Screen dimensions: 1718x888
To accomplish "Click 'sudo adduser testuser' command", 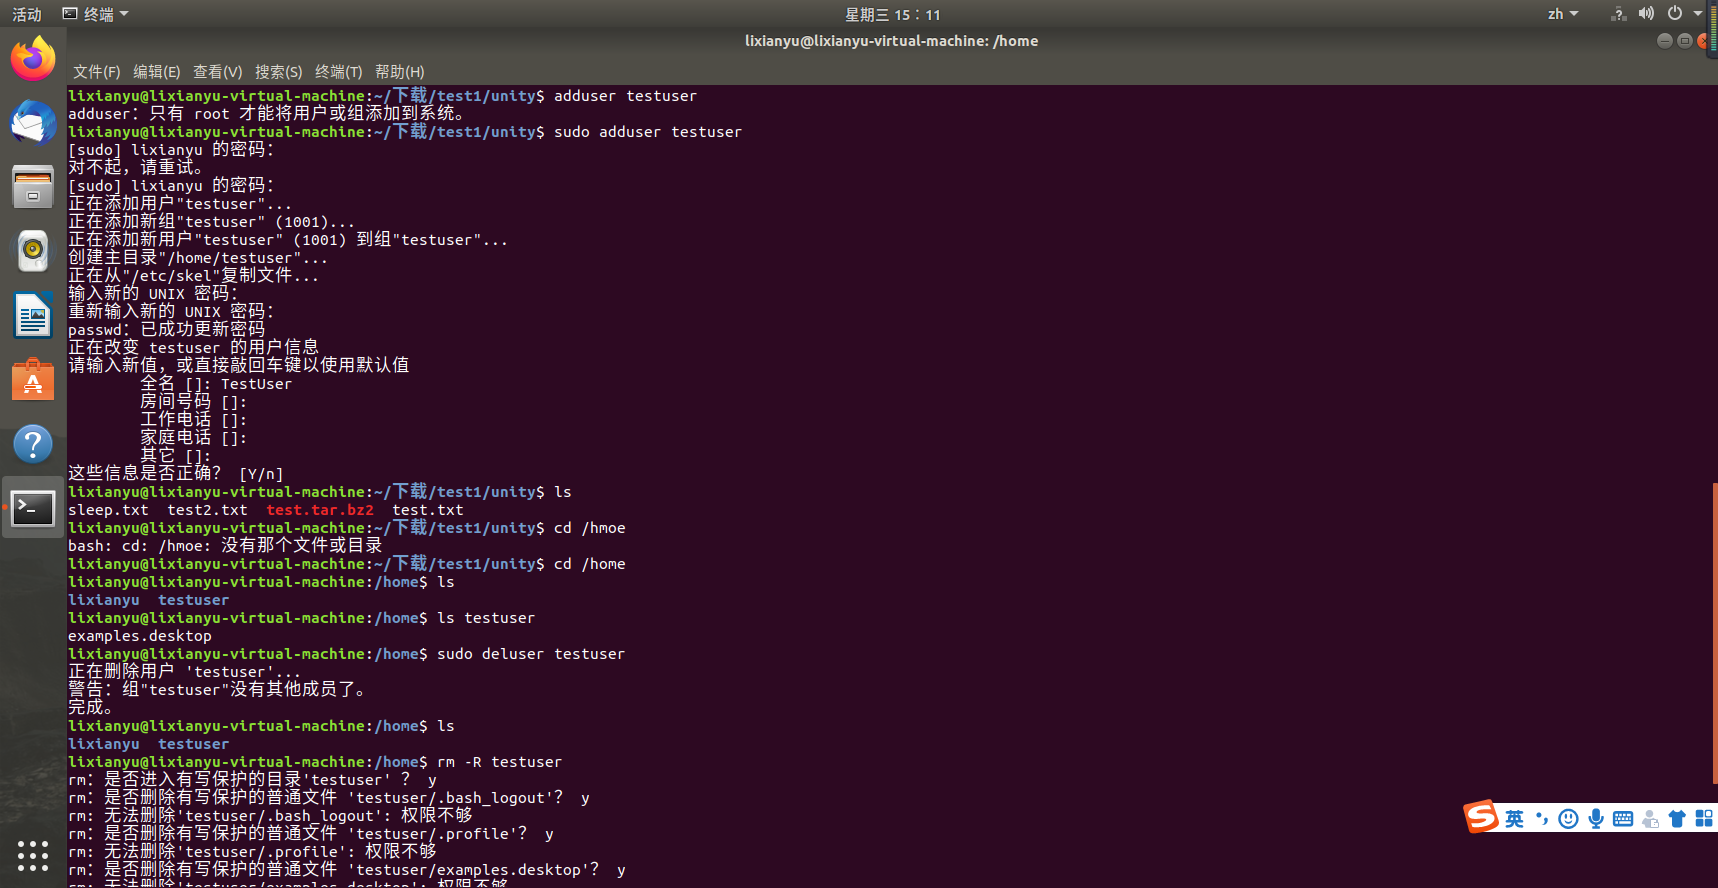I will (648, 132).
